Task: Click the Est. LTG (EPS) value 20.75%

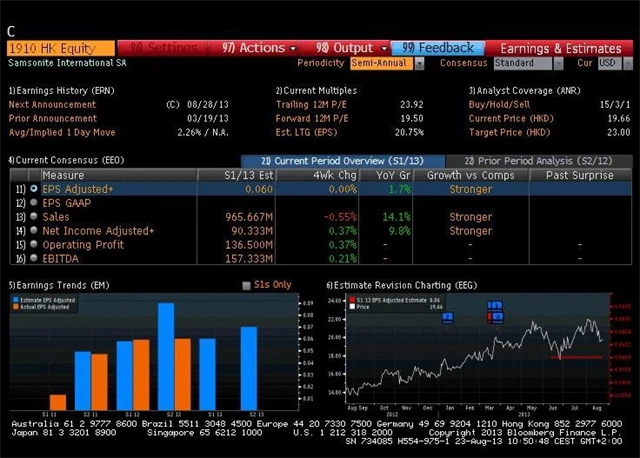Action: [x=409, y=132]
